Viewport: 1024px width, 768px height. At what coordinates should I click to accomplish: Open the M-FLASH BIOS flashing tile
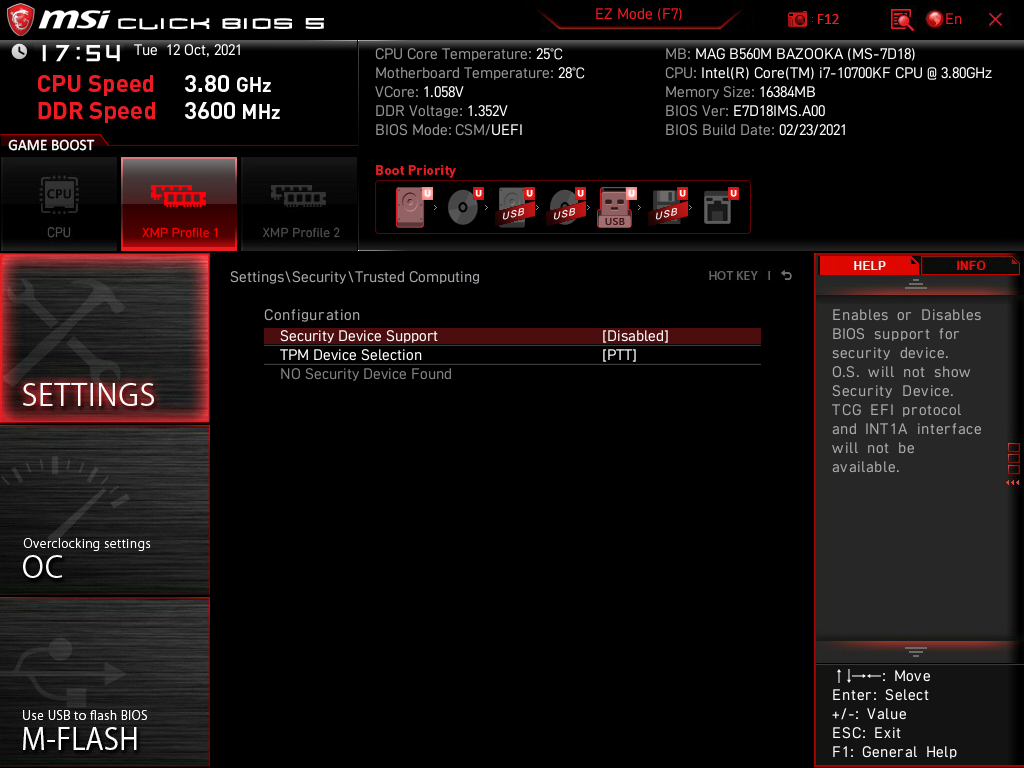point(104,682)
